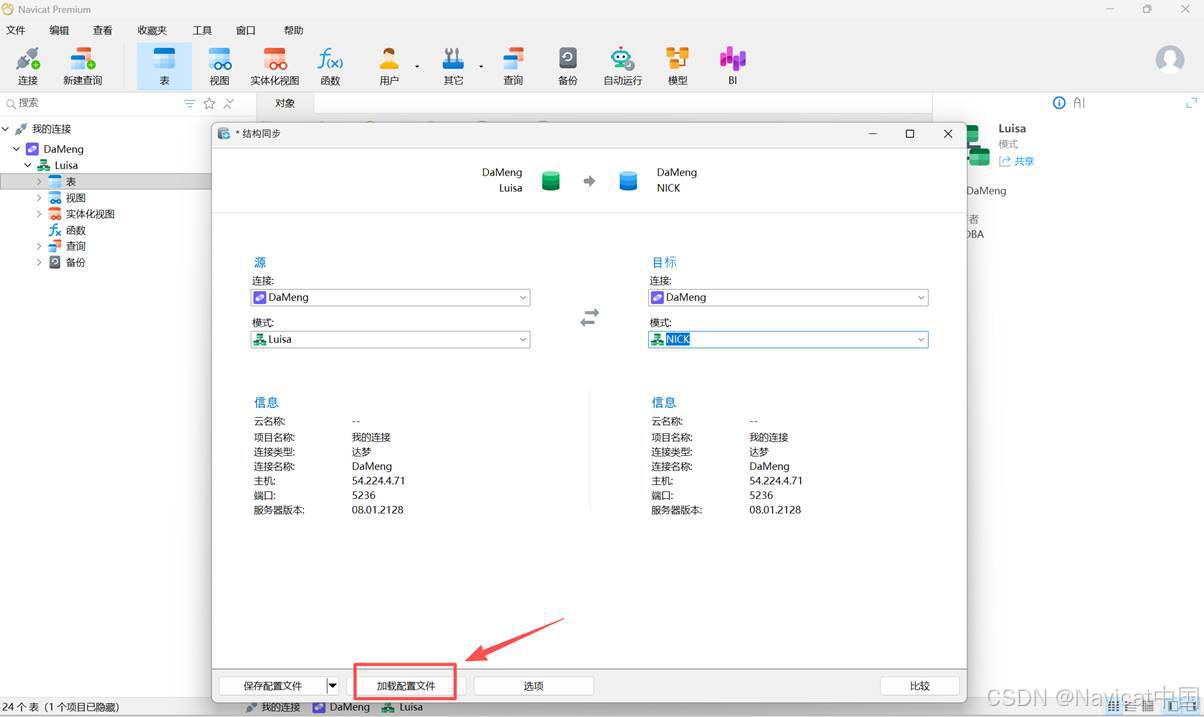This screenshot has width=1204, height=717.
Task: Click the expand panel icon in the right pane
Action: point(1191,103)
